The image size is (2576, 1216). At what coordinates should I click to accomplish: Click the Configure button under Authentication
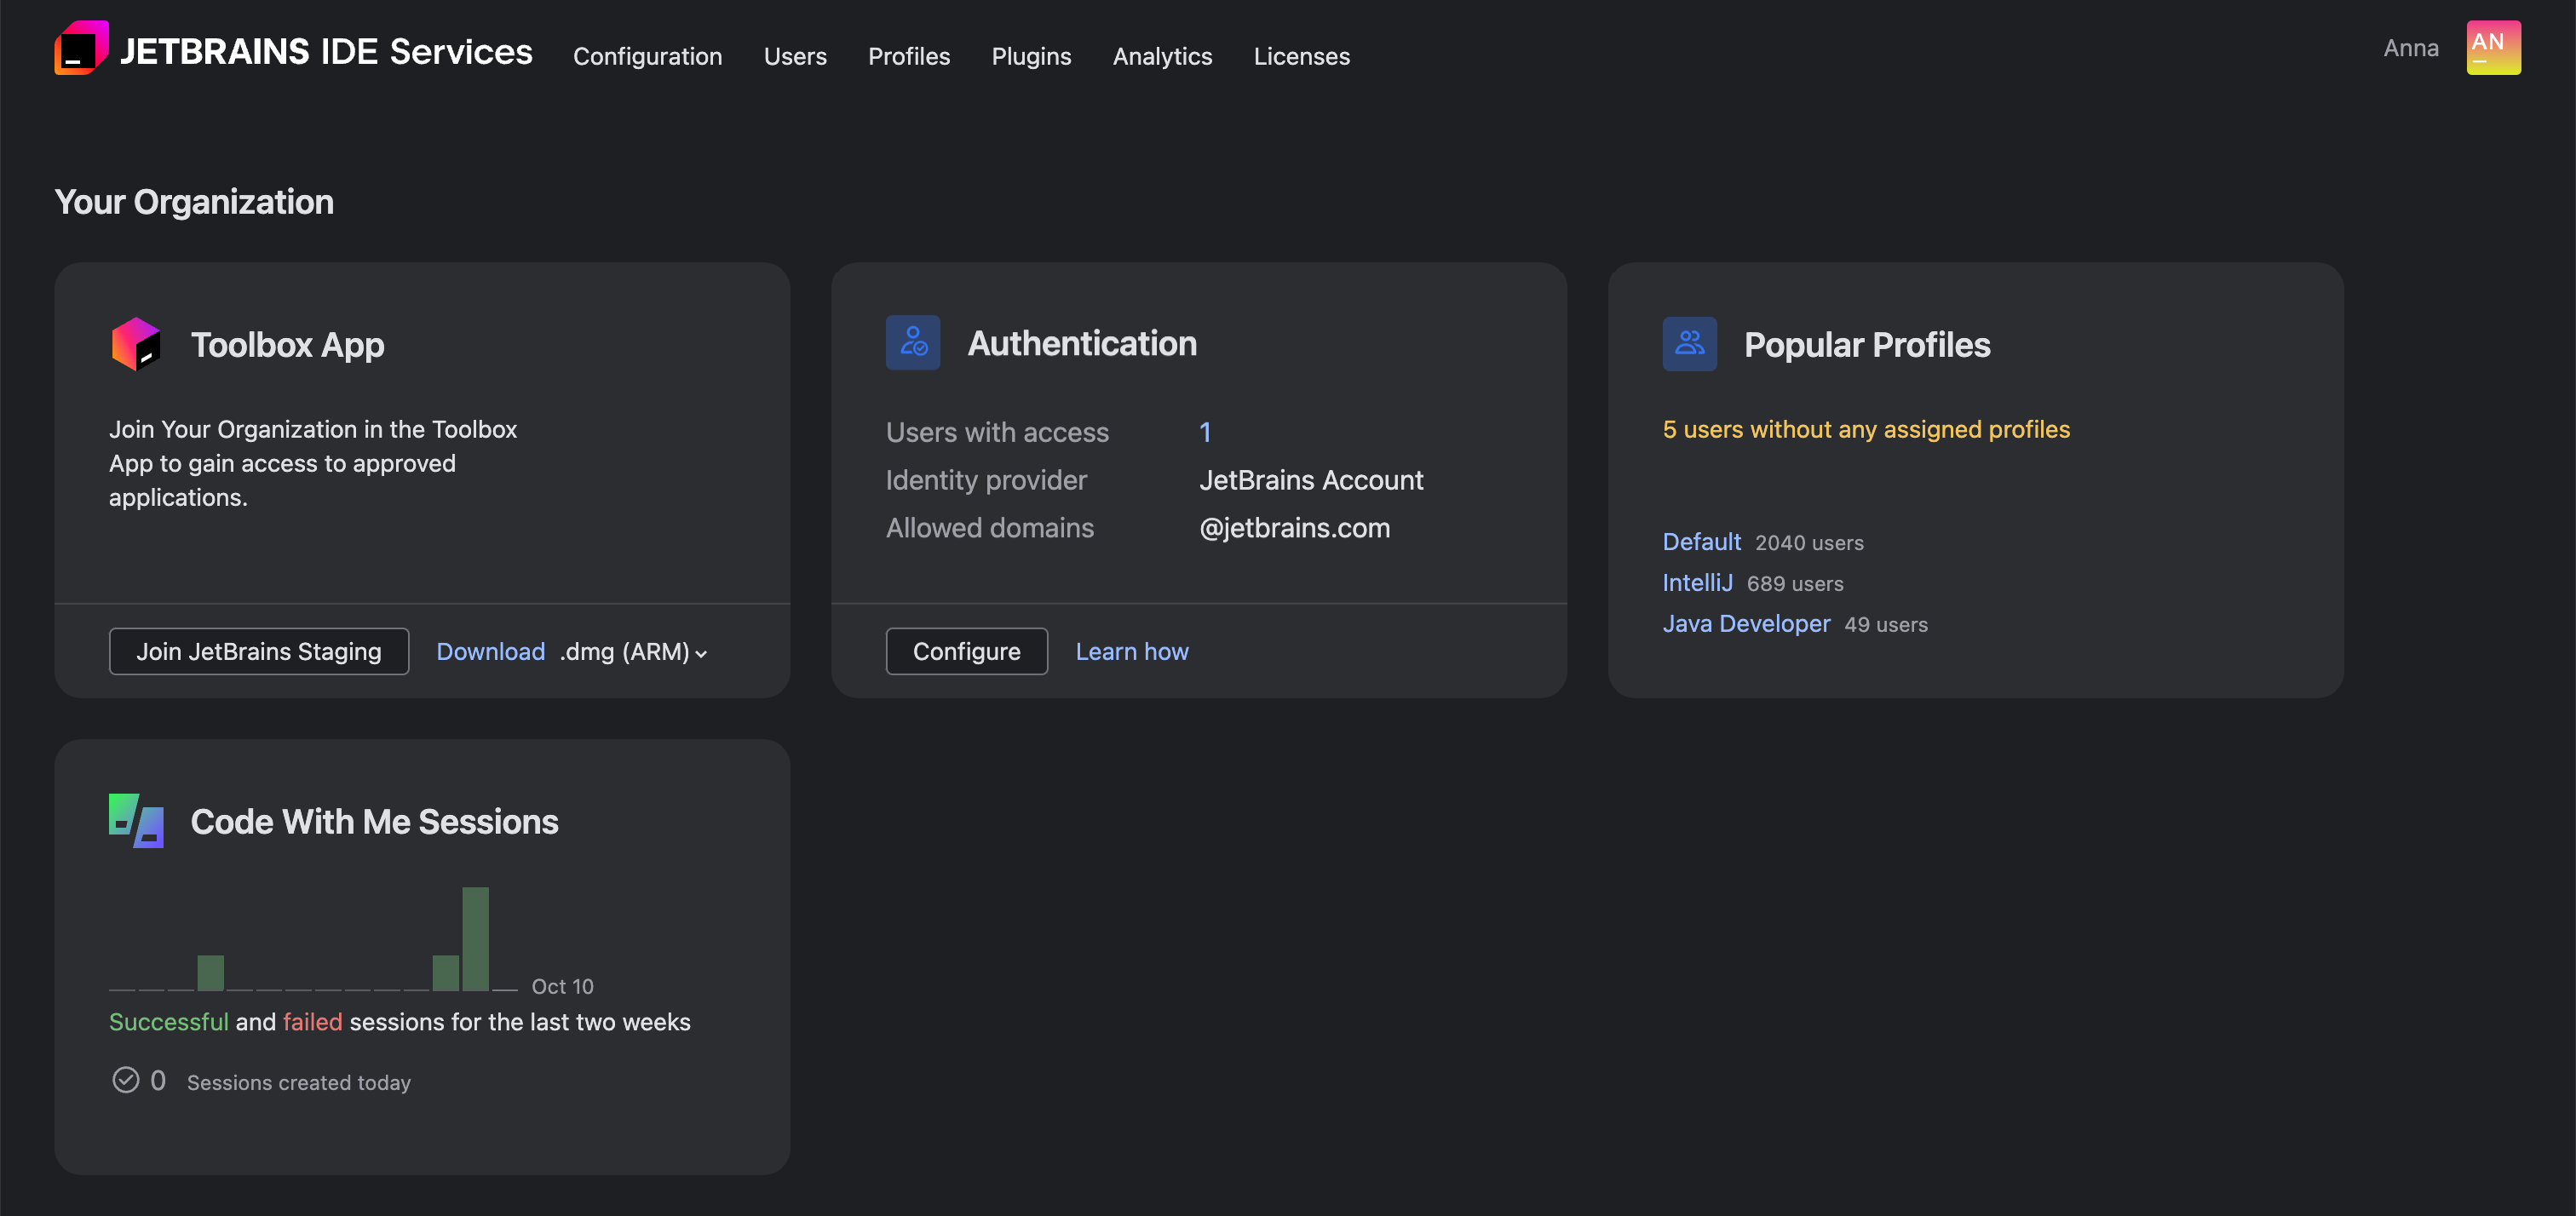tap(966, 651)
